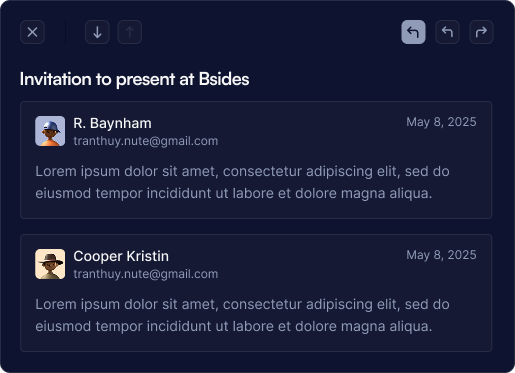Select sender name Cooper Kristin

click(121, 256)
